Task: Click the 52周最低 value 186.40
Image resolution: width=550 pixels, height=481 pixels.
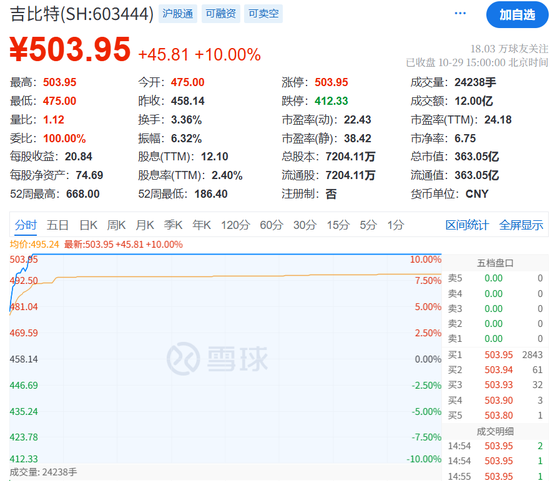Action: pos(211,194)
